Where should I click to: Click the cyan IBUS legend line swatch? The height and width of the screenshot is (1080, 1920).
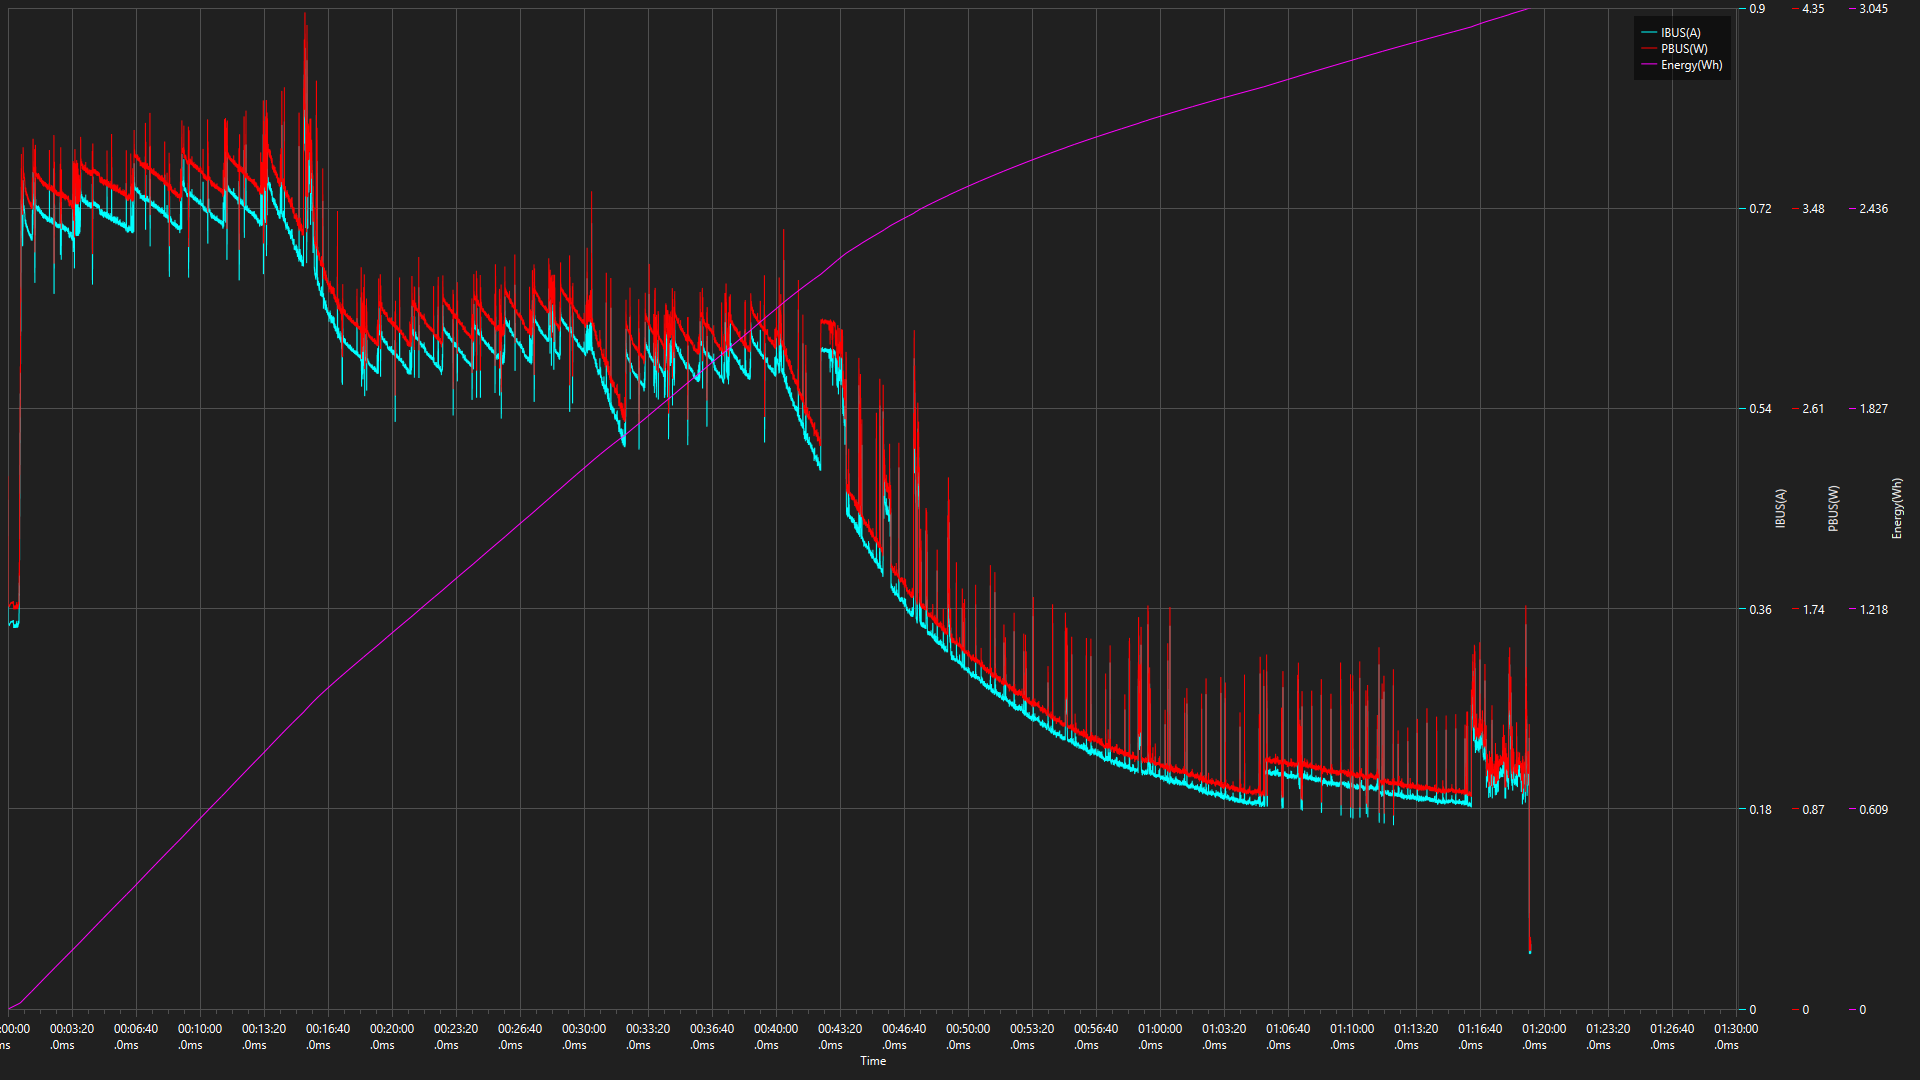coord(1649,33)
